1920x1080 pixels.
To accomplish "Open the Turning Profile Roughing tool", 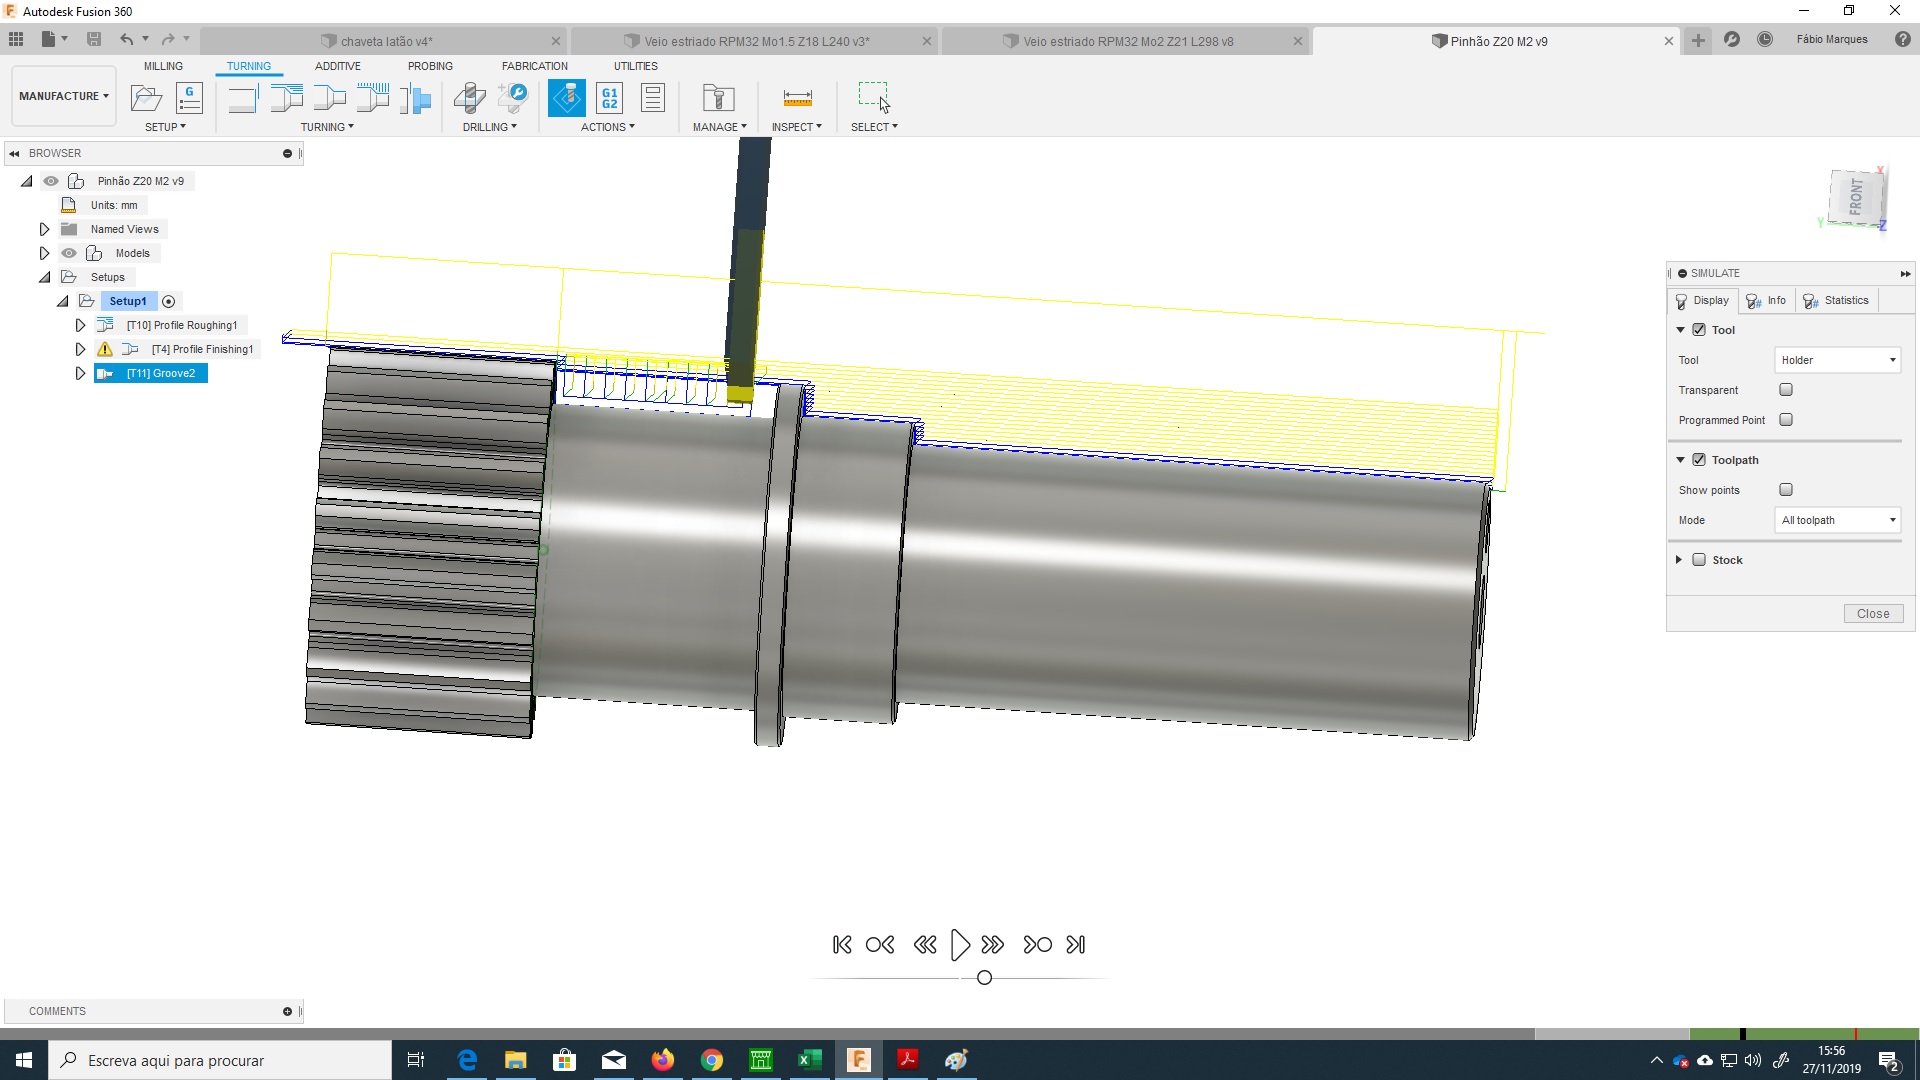I will tap(287, 98).
